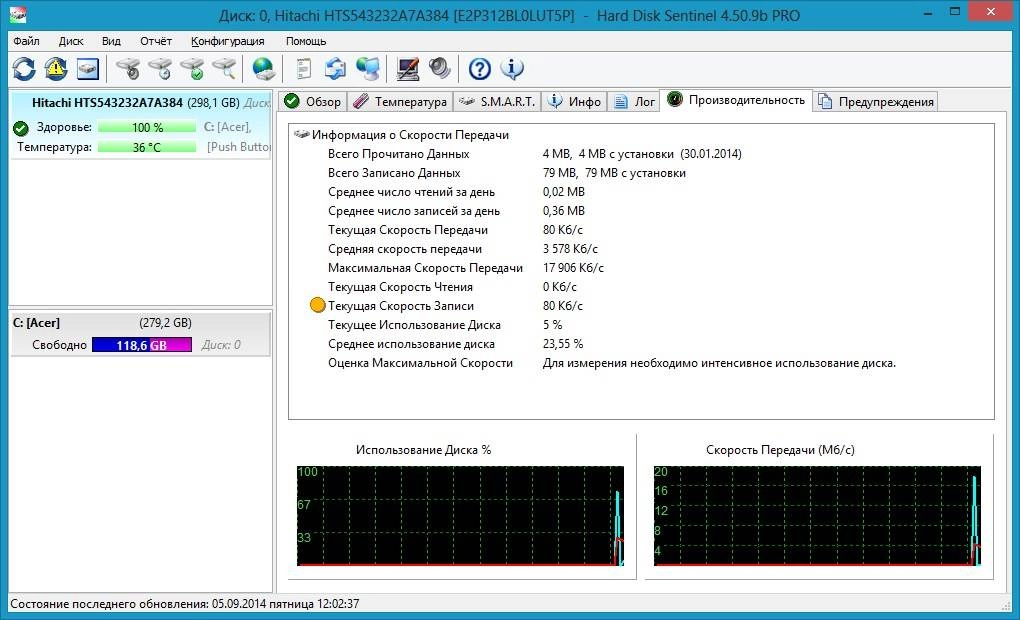Select the Всего Записано Данных row
The width and height of the screenshot is (1020, 620).
point(506,172)
